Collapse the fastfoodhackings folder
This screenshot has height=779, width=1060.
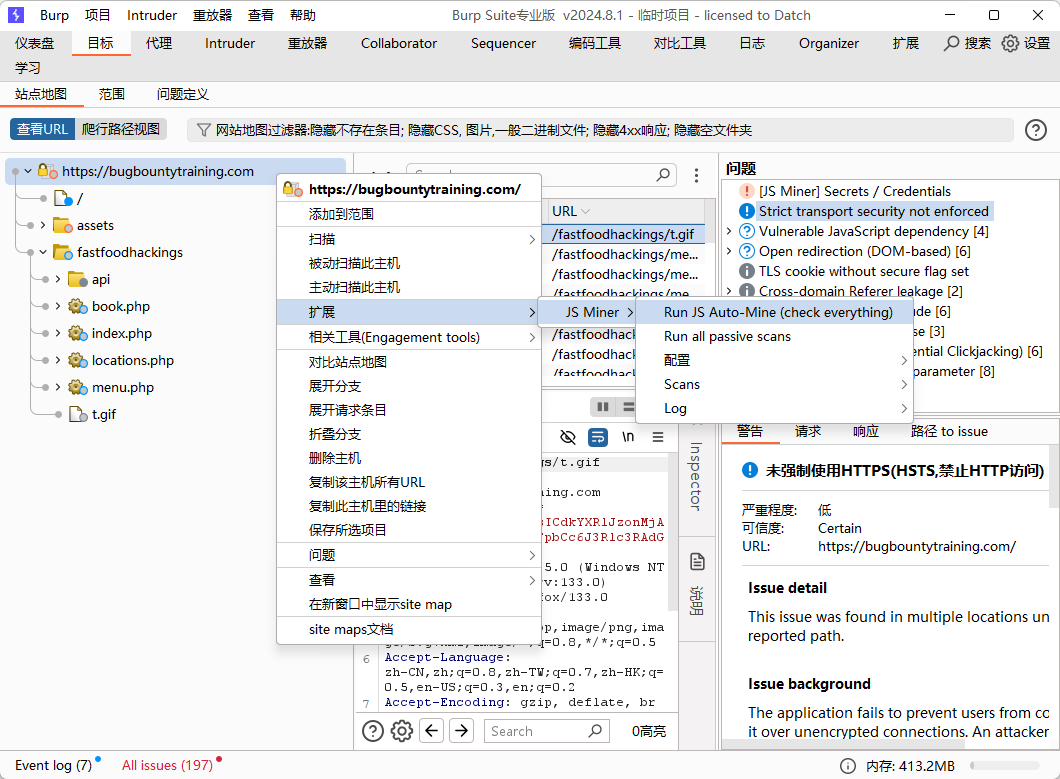point(43,252)
